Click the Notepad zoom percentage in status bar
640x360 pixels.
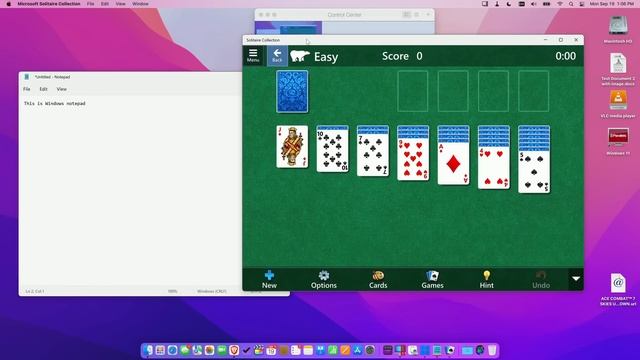point(173,291)
